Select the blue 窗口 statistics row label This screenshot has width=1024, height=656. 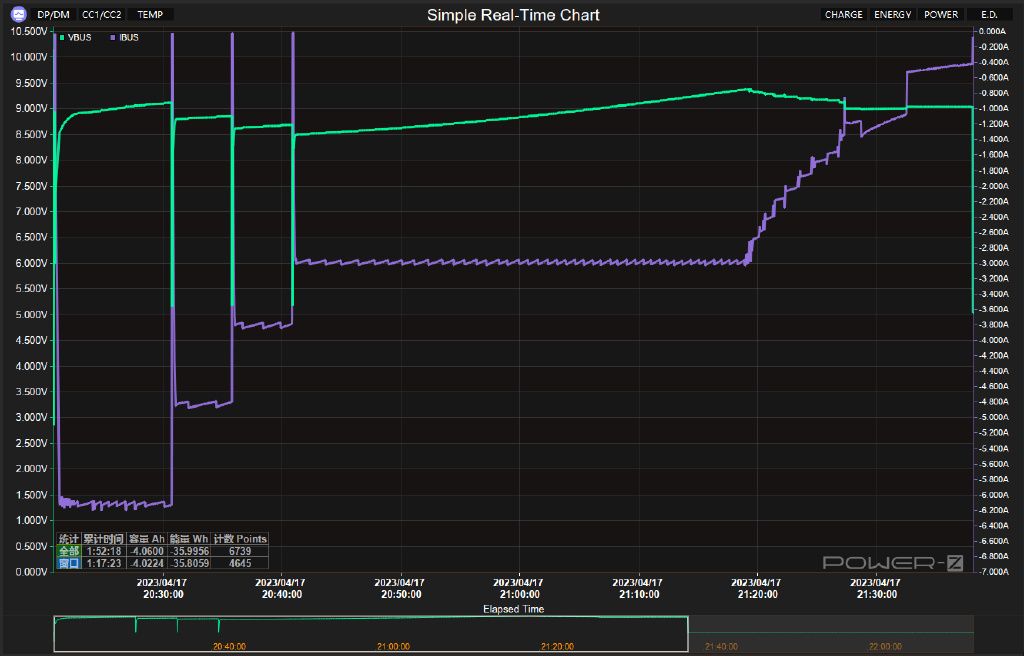68,563
